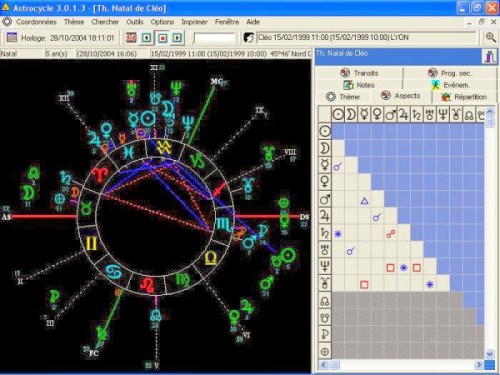Click the Scorpio sign on the zodiac wheel

pos(224,224)
